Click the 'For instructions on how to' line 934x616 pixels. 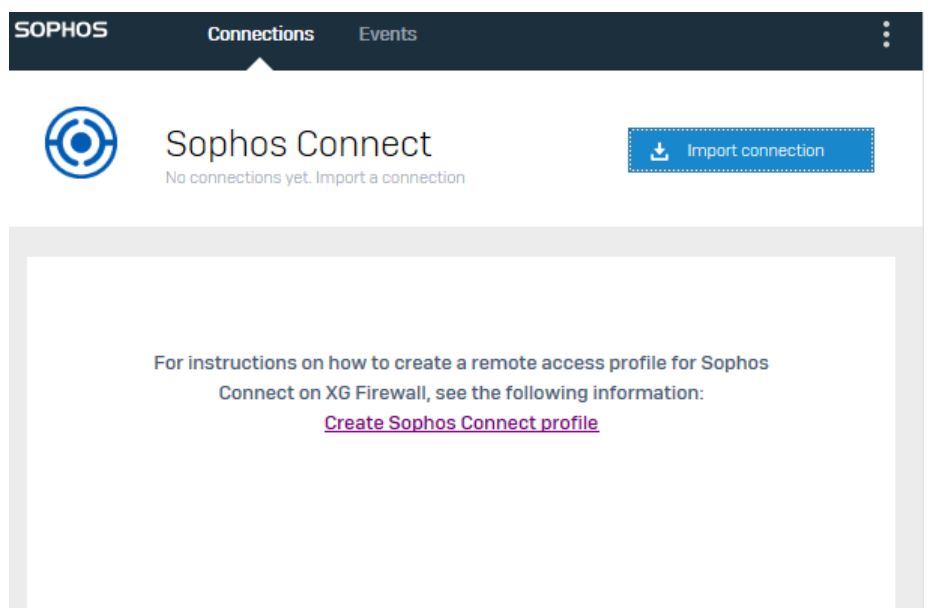pyautogui.click(x=461, y=362)
